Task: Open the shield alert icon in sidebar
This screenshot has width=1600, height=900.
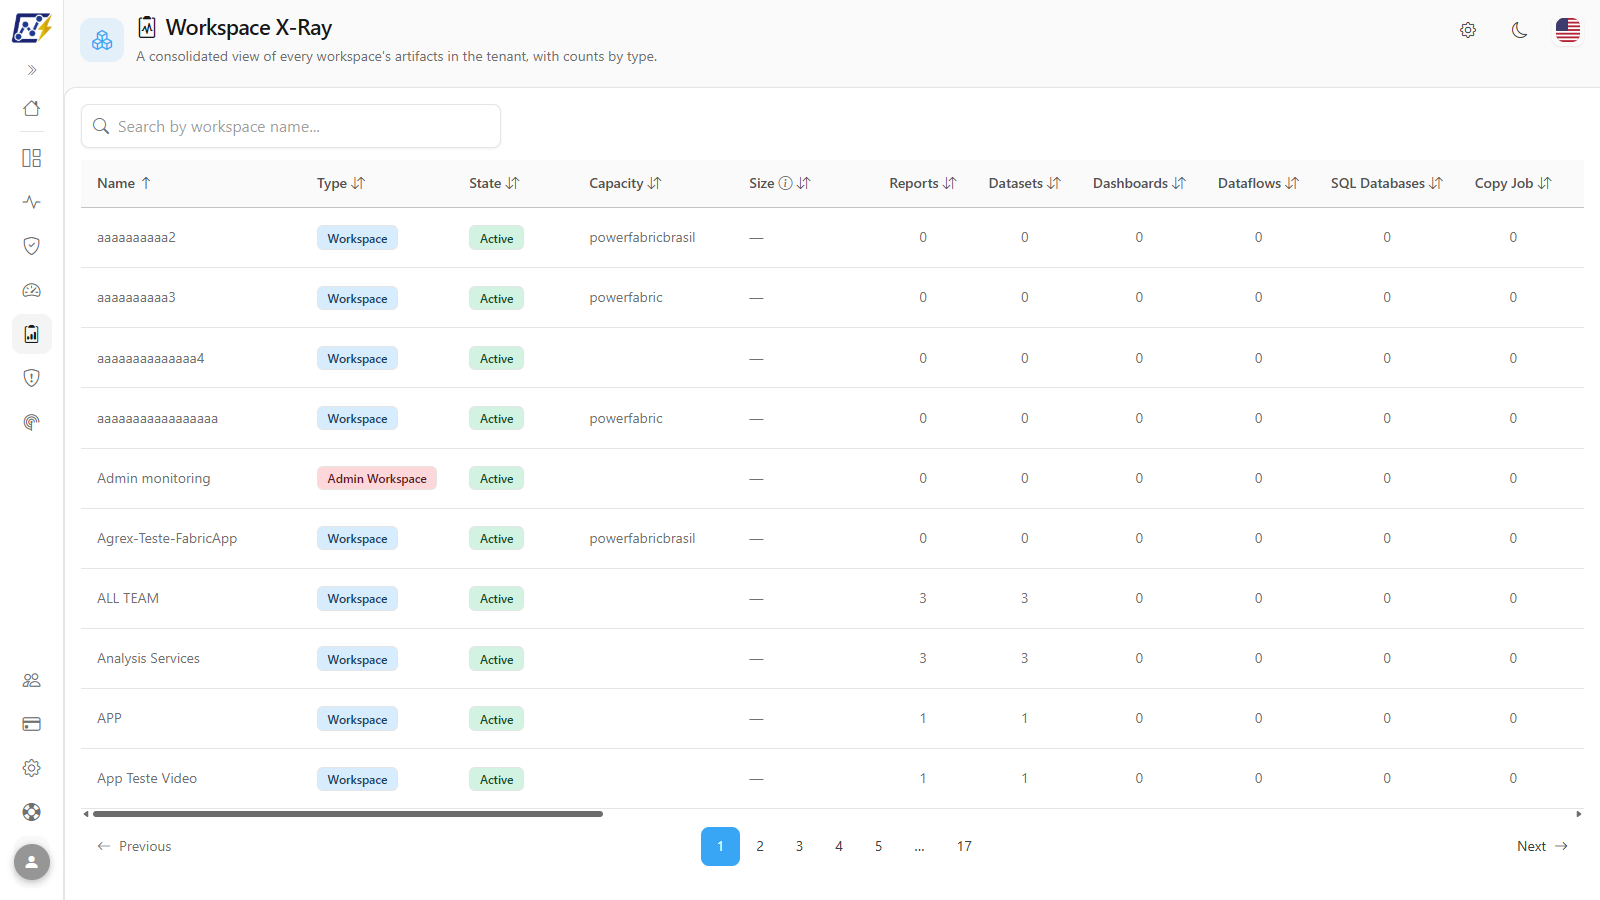Action: point(32,378)
